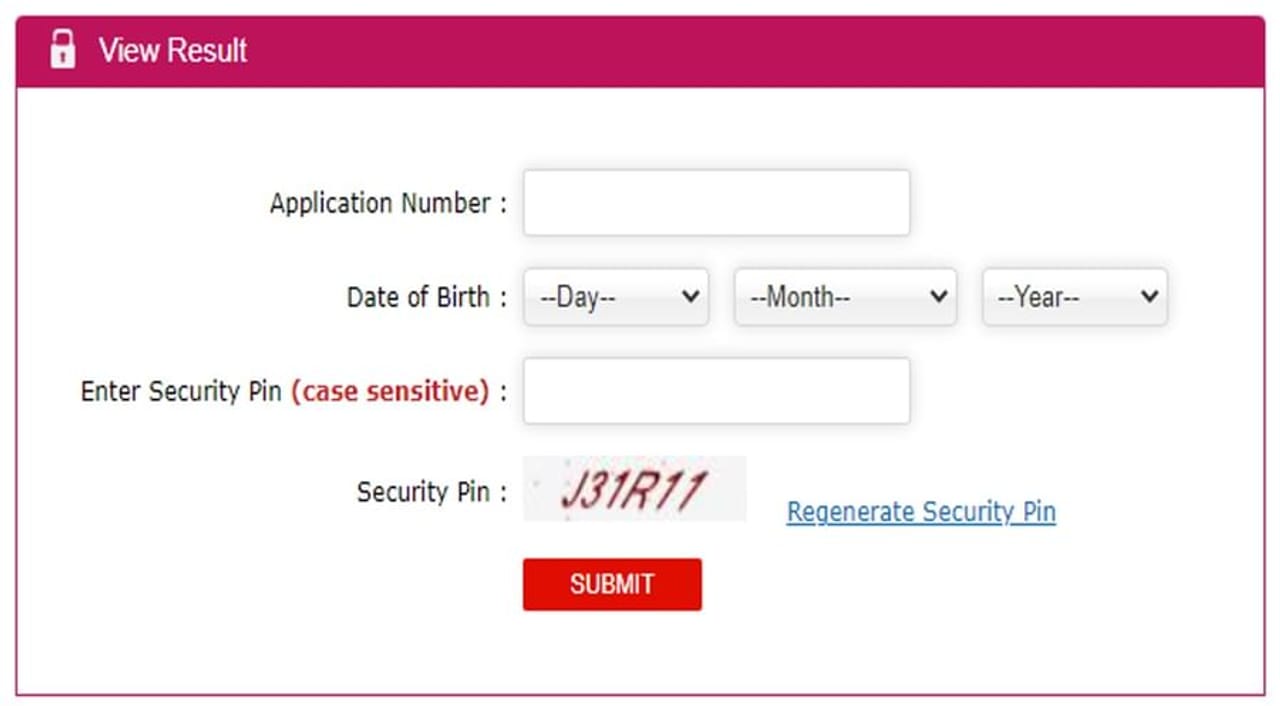Screen dimensions: 1280x720
Task: Click the J31R11 captcha image
Action: click(634, 489)
